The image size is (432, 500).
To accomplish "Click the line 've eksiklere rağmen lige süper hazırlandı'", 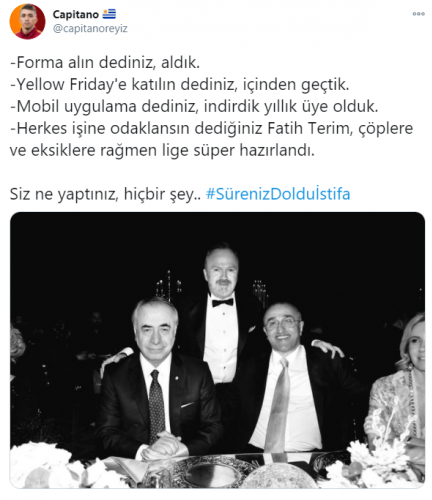I will (162, 150).
